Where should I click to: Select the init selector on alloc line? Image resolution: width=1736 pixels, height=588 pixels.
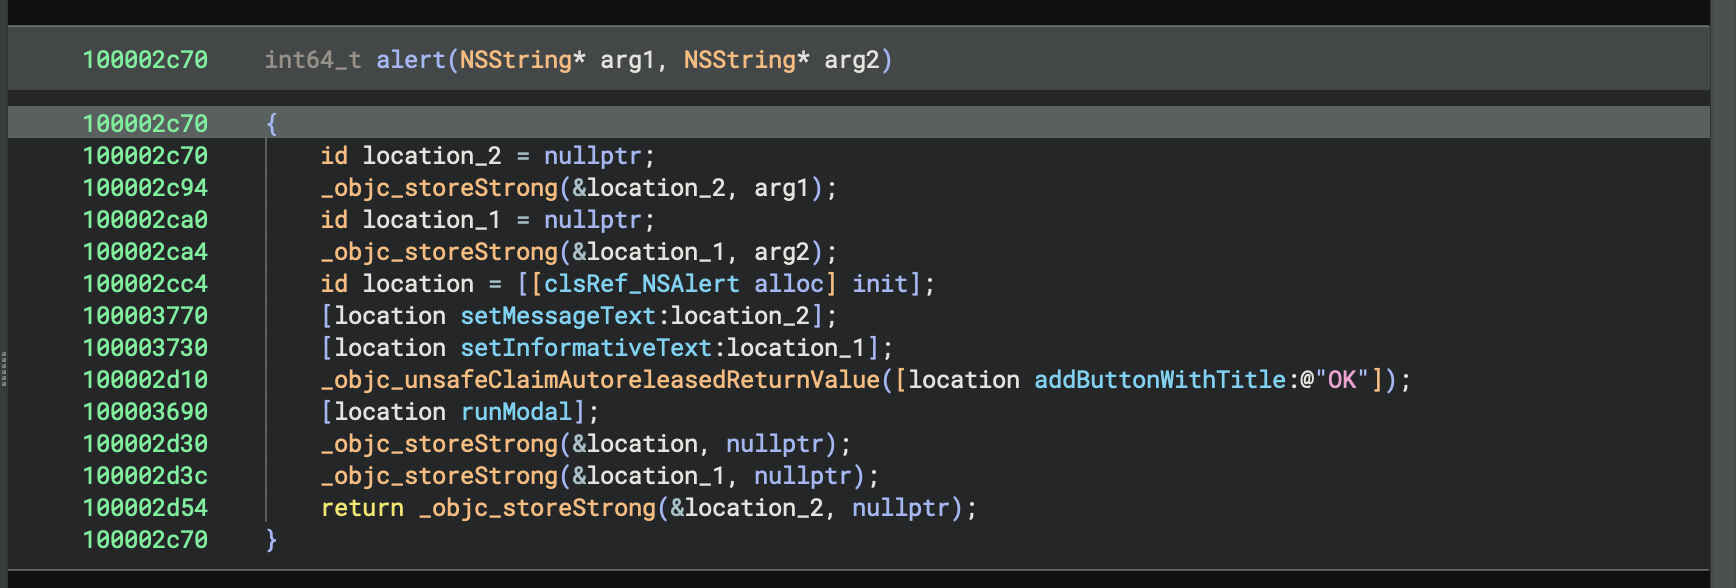coord(879,284)
